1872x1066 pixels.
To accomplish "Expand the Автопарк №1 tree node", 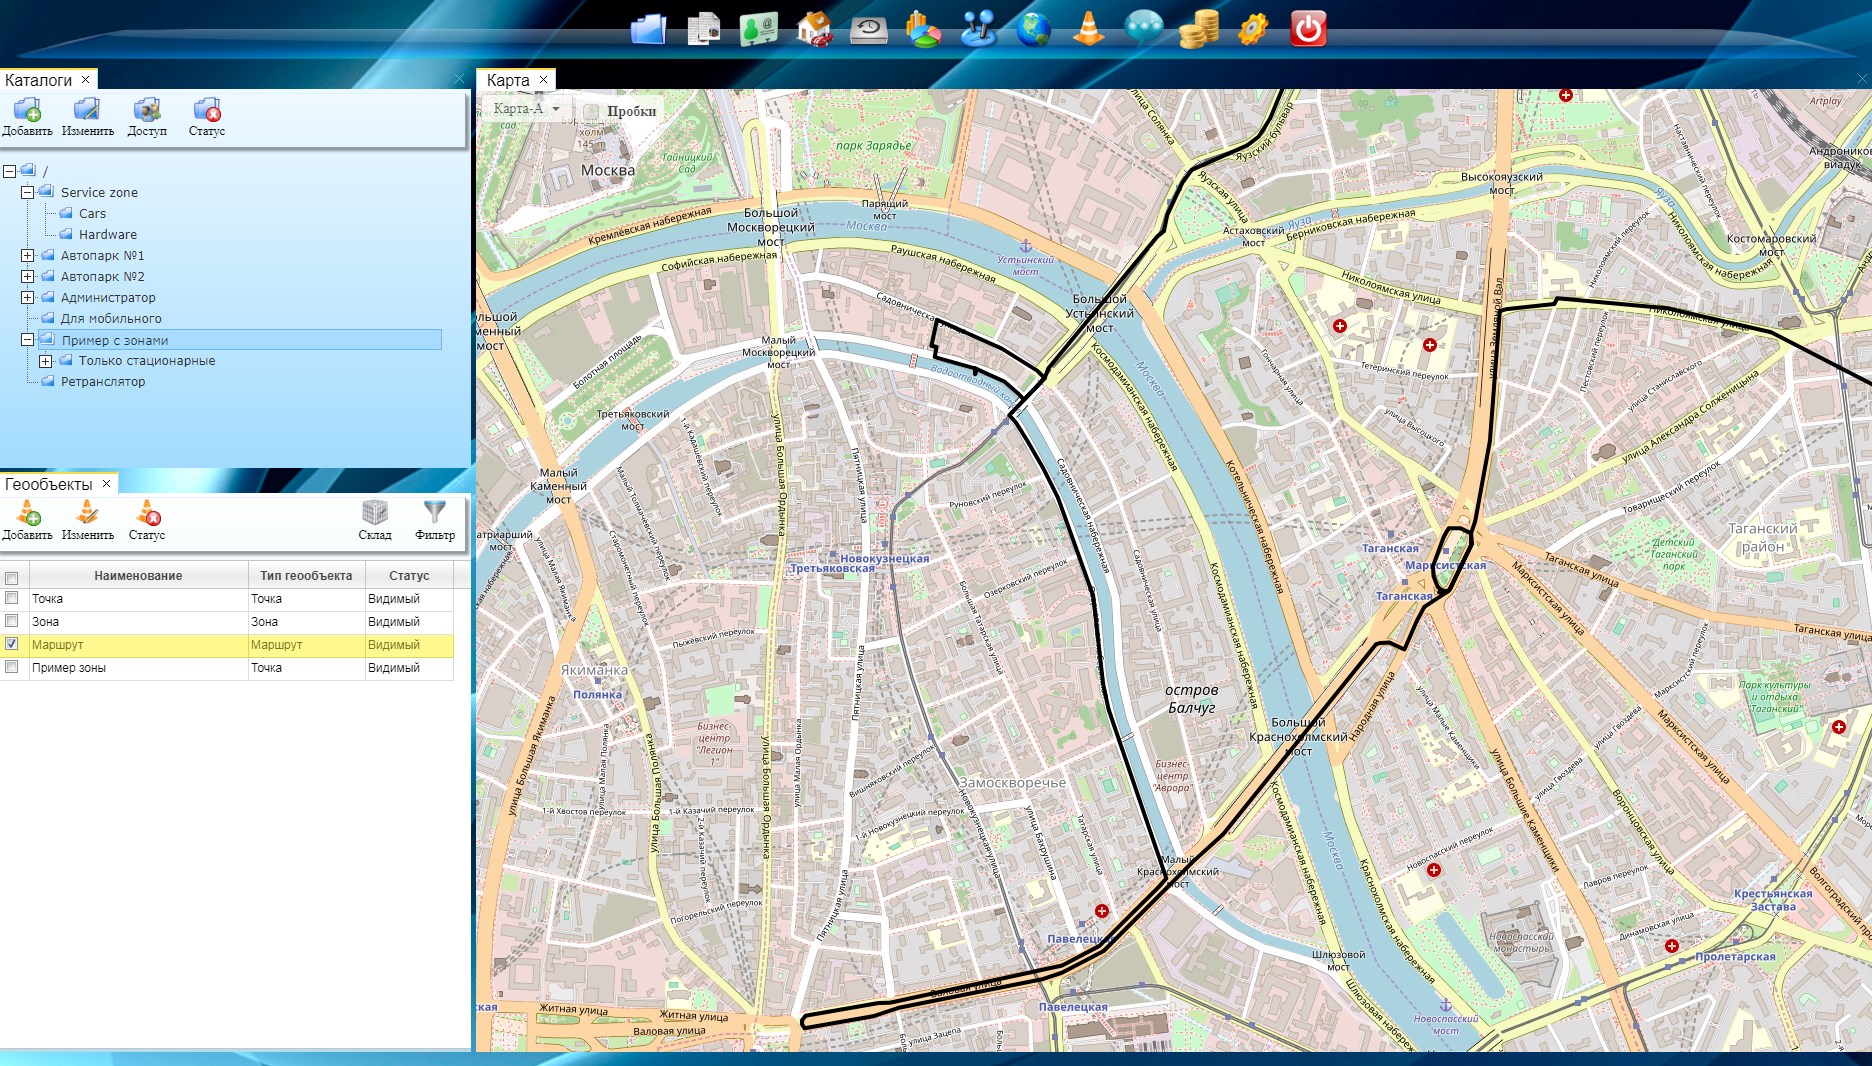I will (28, 255).
